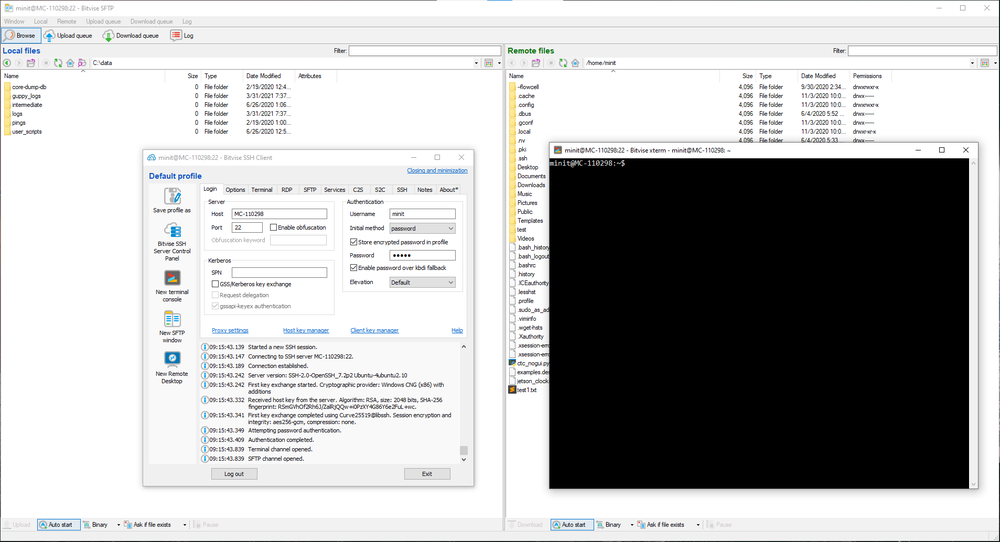Open Bitvise SSH Server Control Panel

(172, 232)
